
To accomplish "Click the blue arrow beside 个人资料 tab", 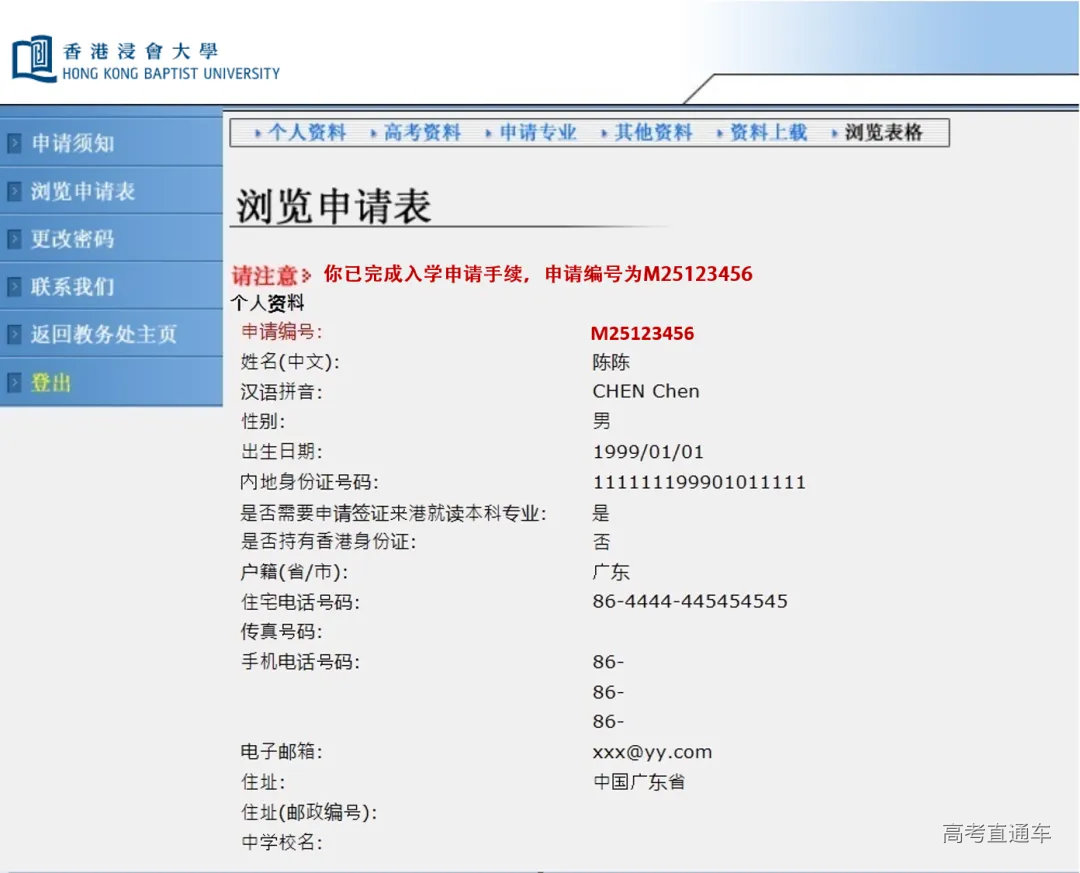I will coord(259,131).
